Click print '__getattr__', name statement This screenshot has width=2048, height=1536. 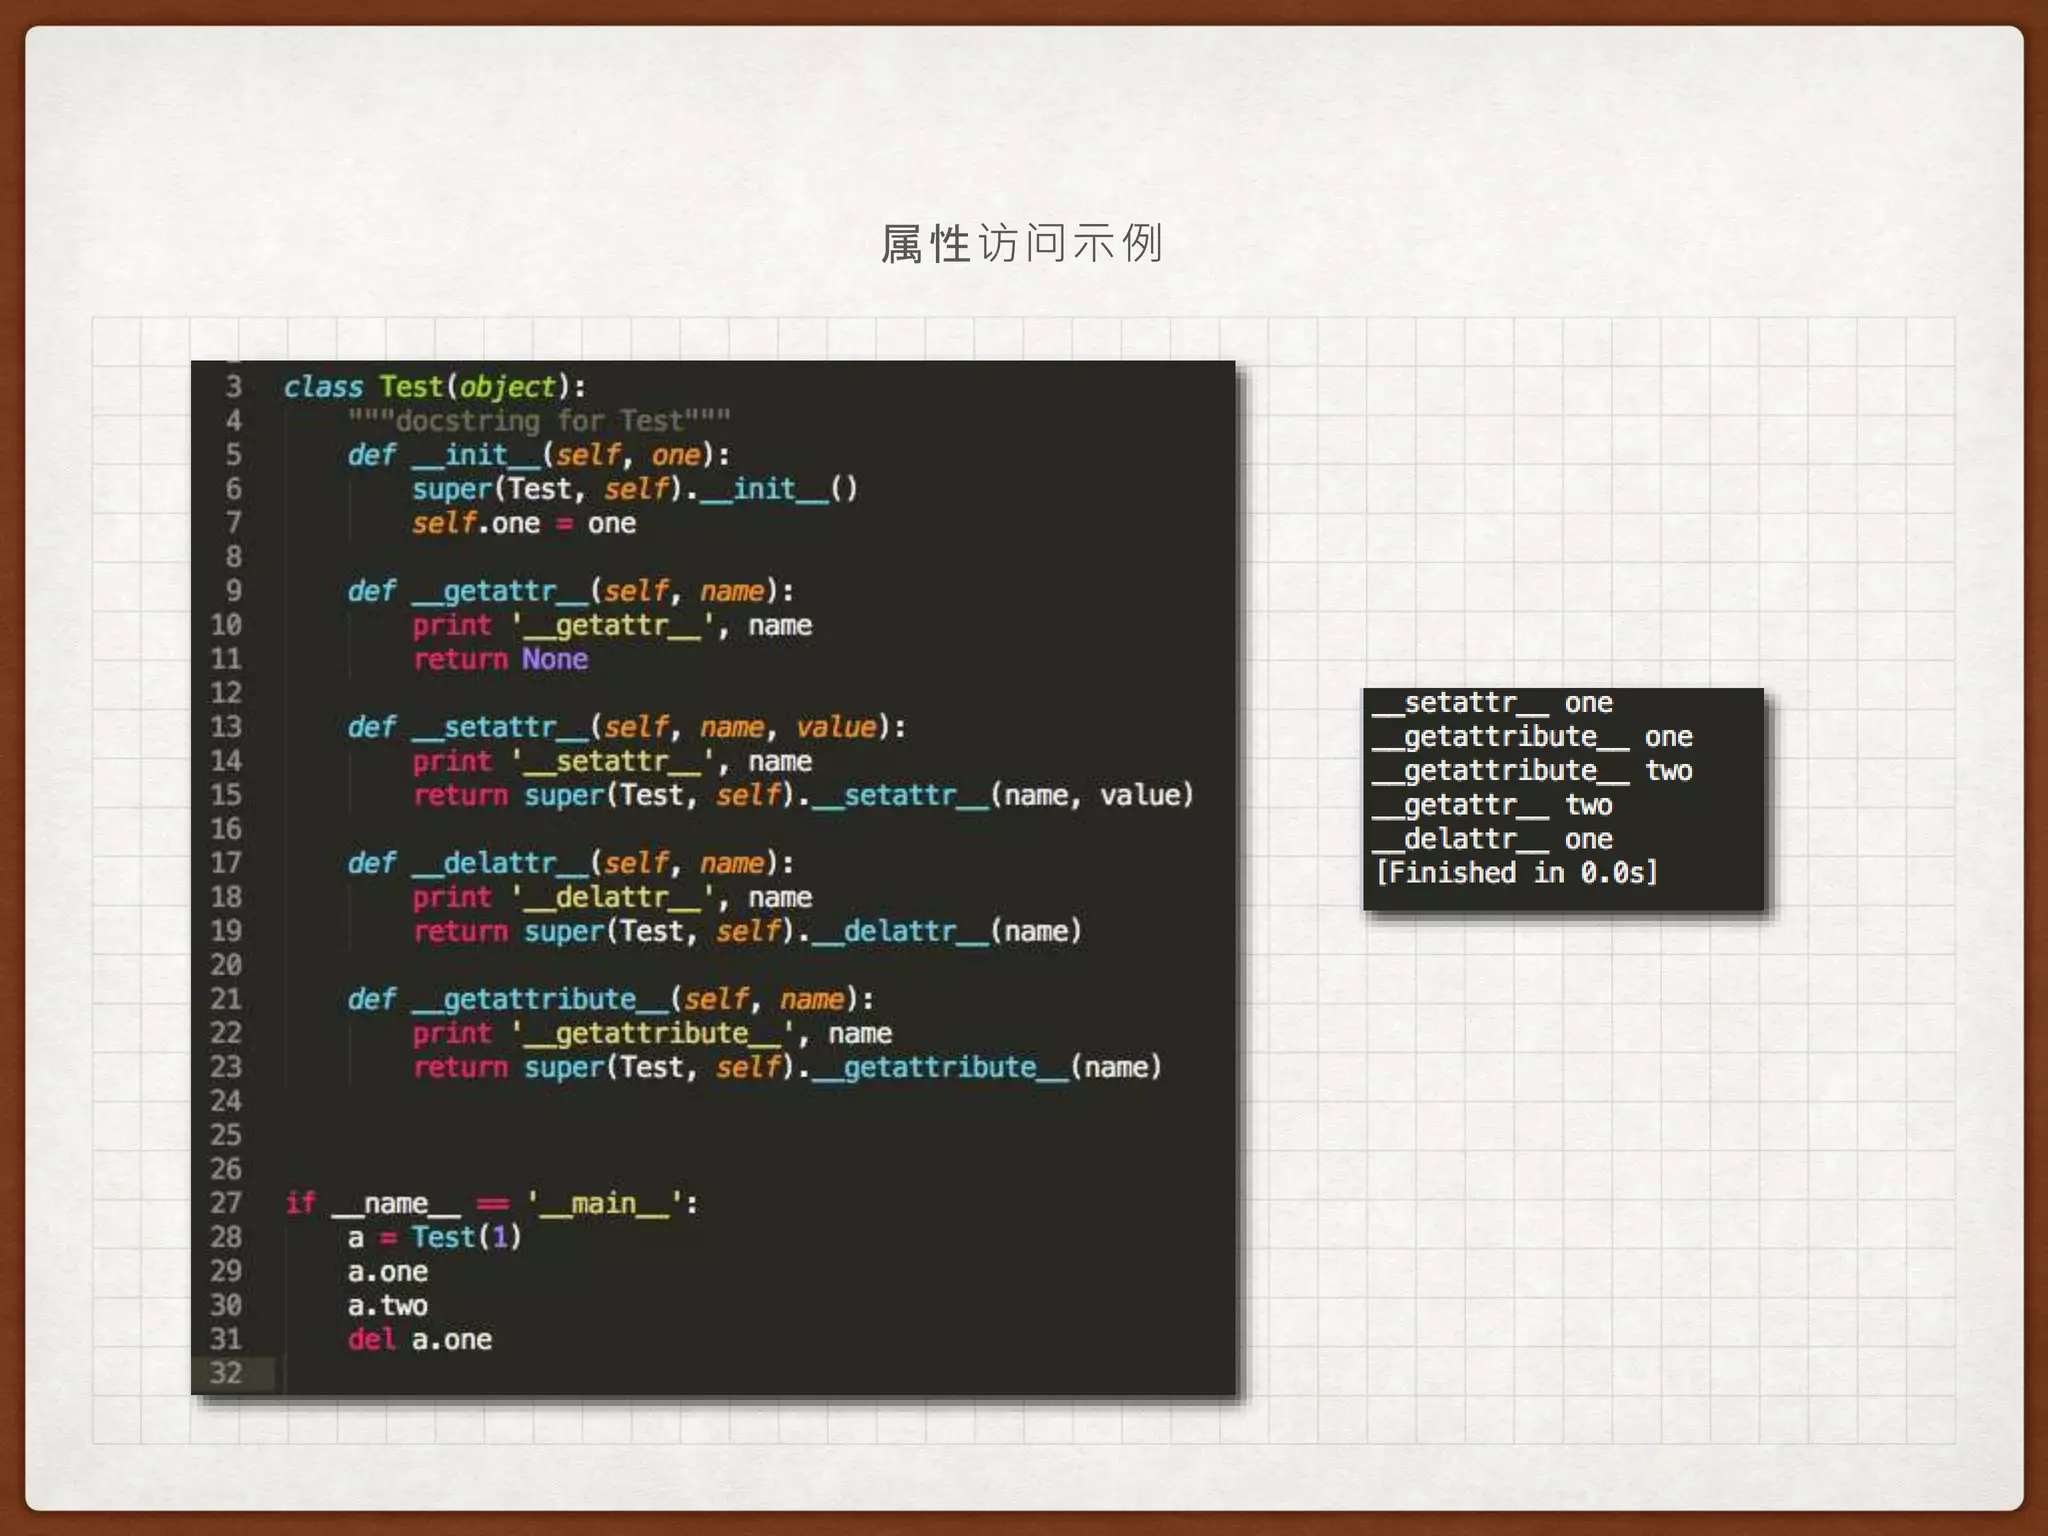point(612,625)
